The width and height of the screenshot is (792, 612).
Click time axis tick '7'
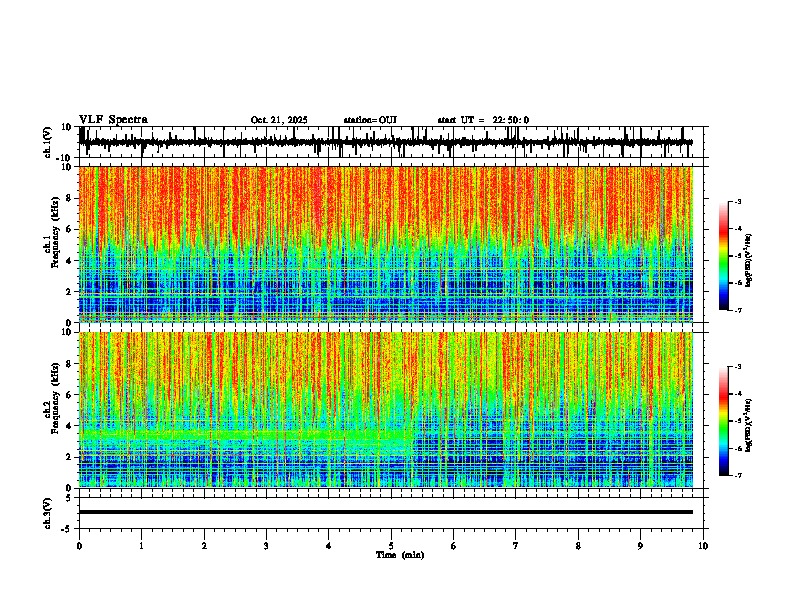[x=516, y=546]
